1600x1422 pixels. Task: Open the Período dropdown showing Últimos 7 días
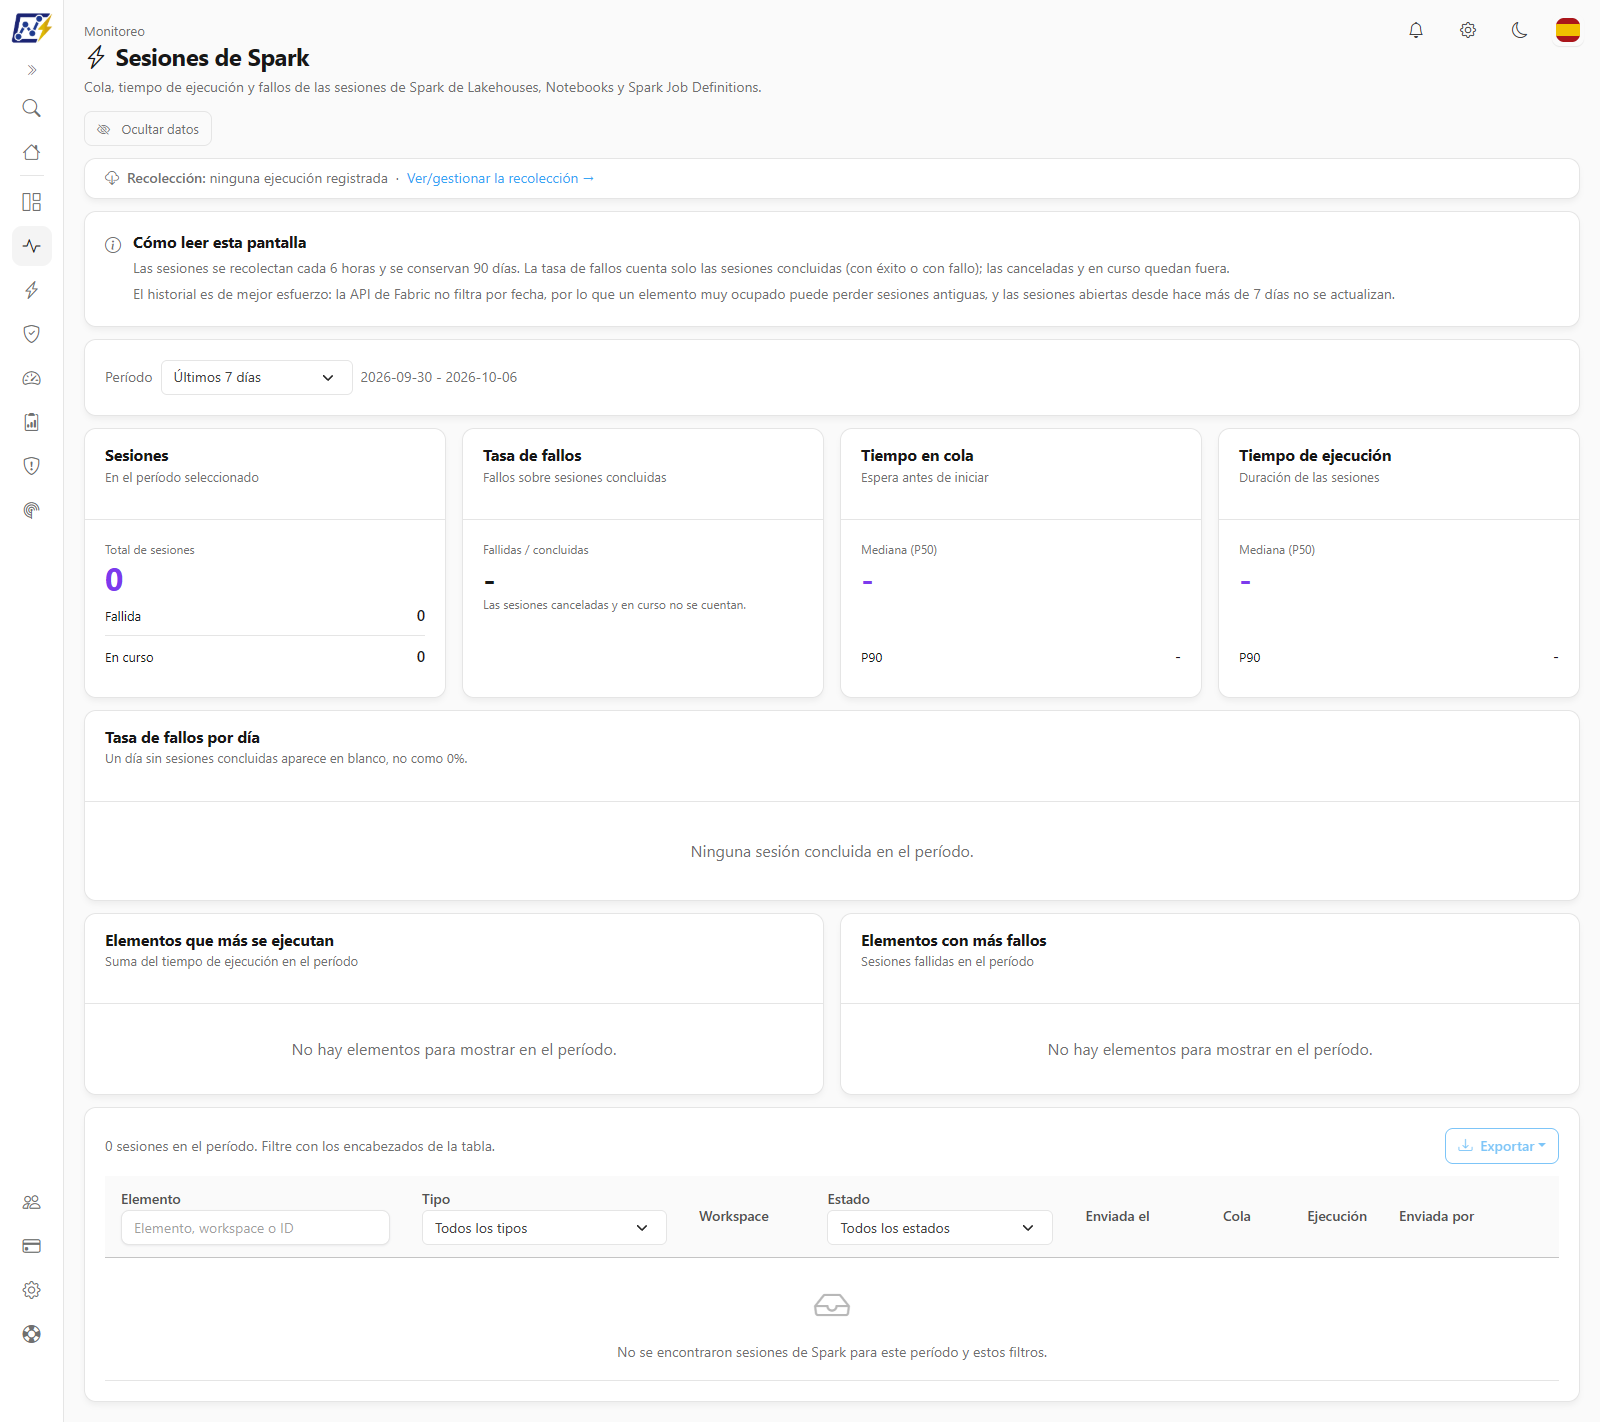(x=256, y=377)
